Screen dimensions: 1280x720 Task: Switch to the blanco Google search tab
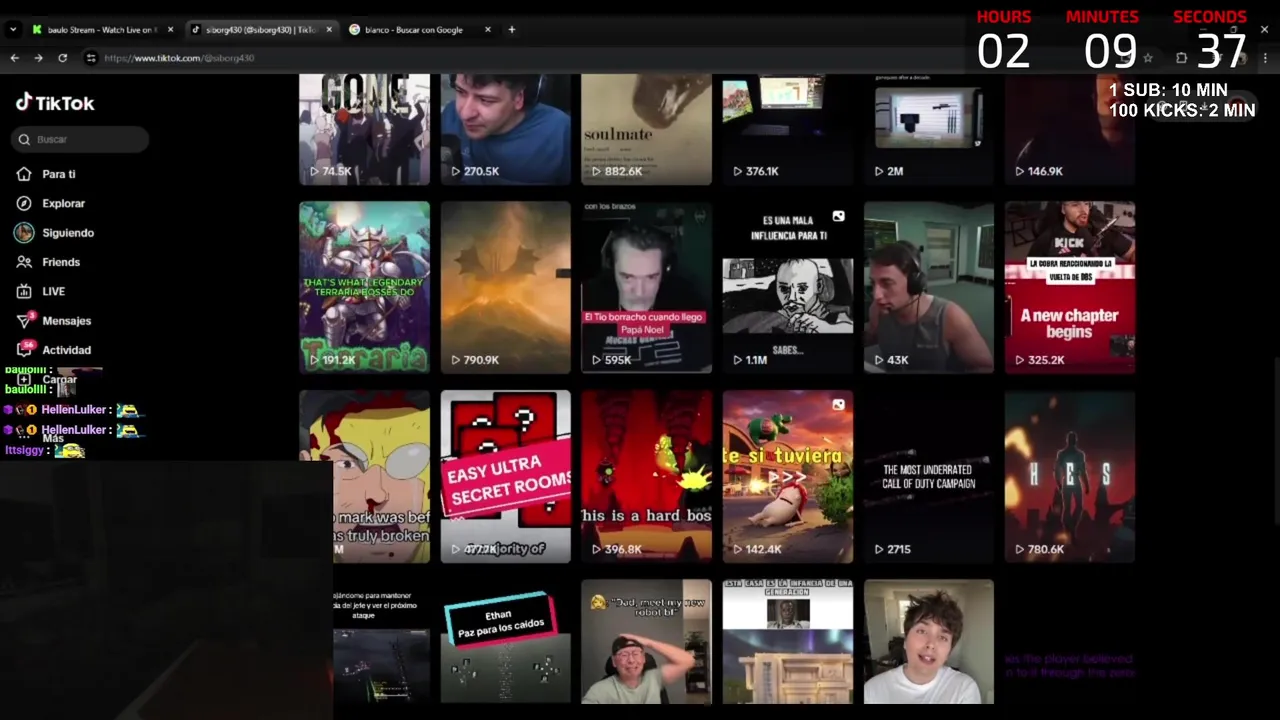click(x=420, y=30)
